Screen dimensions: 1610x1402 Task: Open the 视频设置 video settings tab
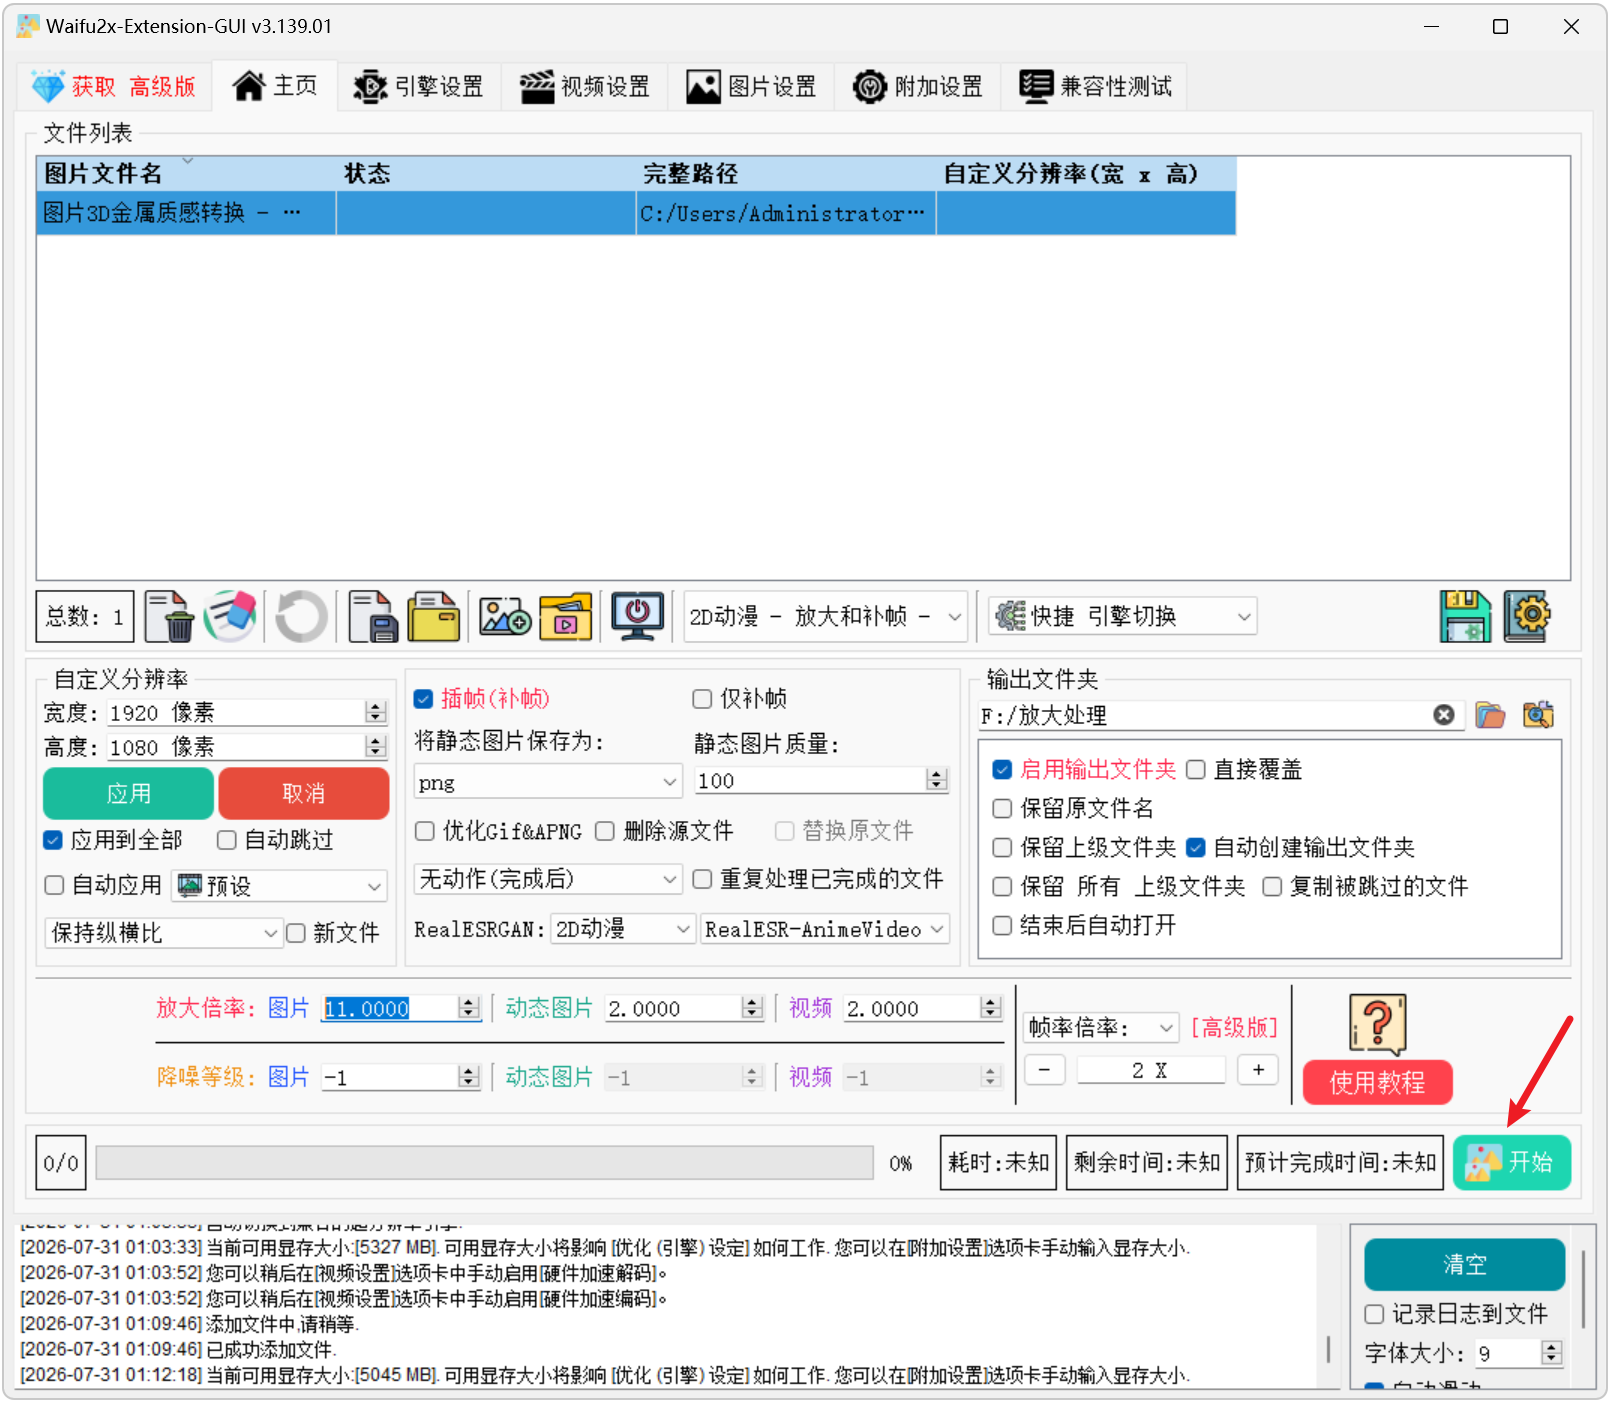click(x=585, y=87)
